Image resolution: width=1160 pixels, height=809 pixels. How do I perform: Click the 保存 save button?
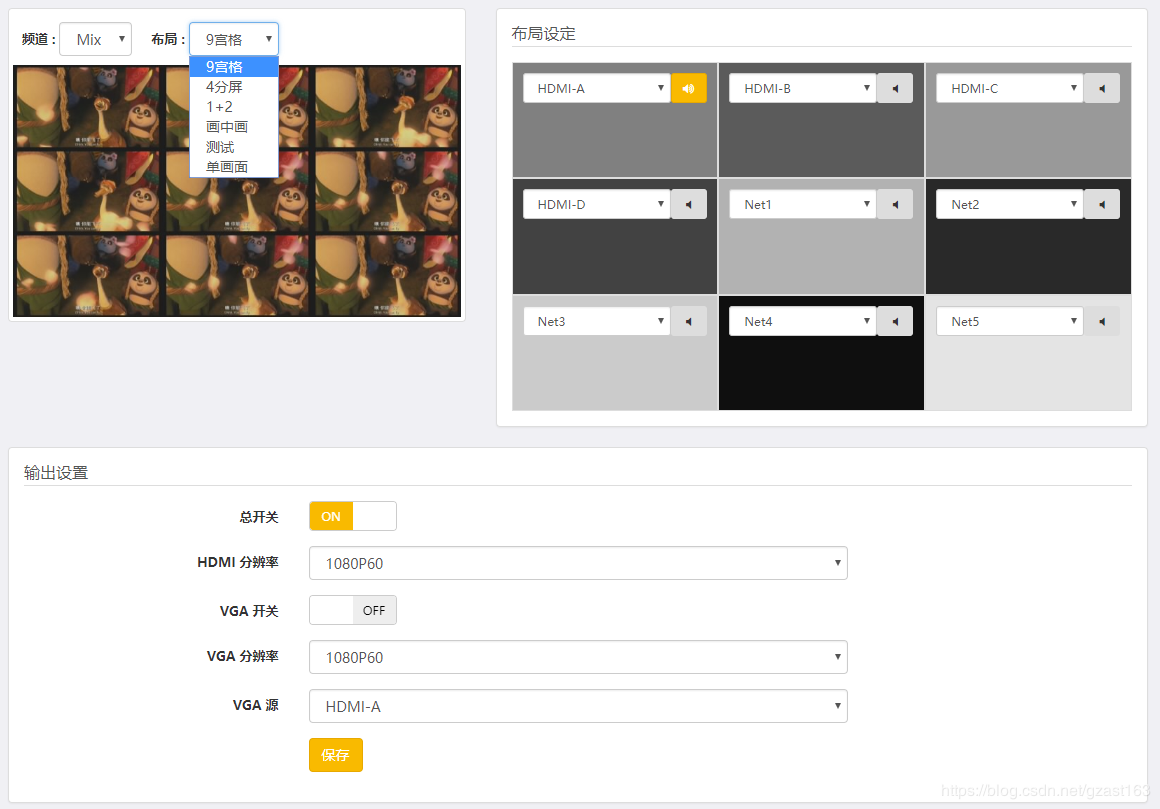click(336, 755)
